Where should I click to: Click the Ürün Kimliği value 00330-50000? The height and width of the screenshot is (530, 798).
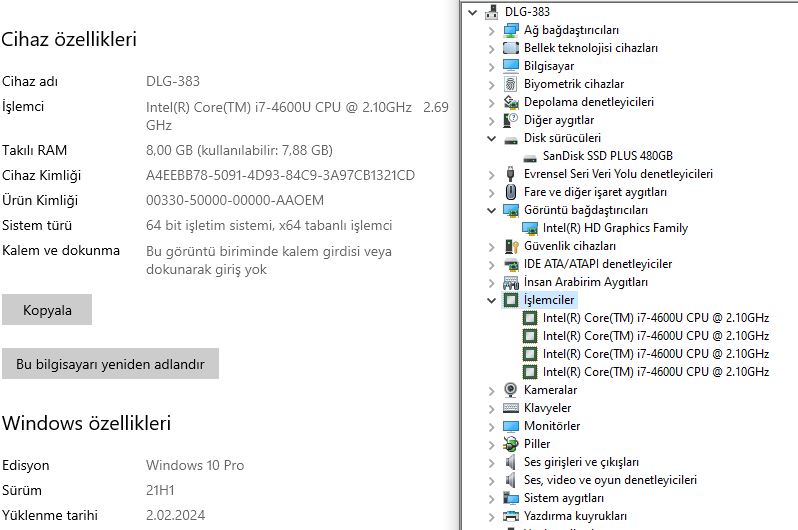(x=235, y=200)
